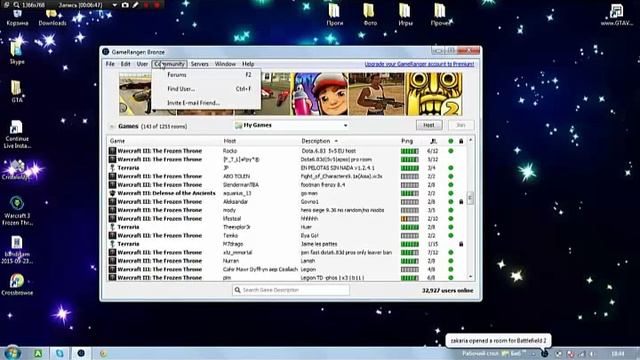This screenshot has height=360, width=640.
Task: Click the green A icon in the taskbar
Action: (x=38, y=353)
